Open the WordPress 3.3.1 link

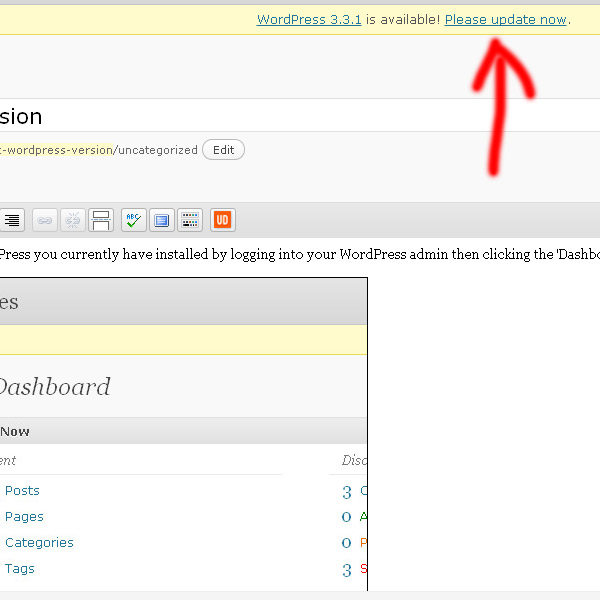point(309,19)
